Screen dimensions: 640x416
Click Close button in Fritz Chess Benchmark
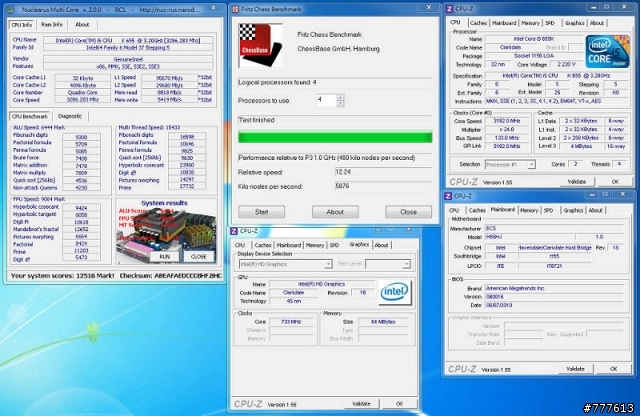[409, 212]
